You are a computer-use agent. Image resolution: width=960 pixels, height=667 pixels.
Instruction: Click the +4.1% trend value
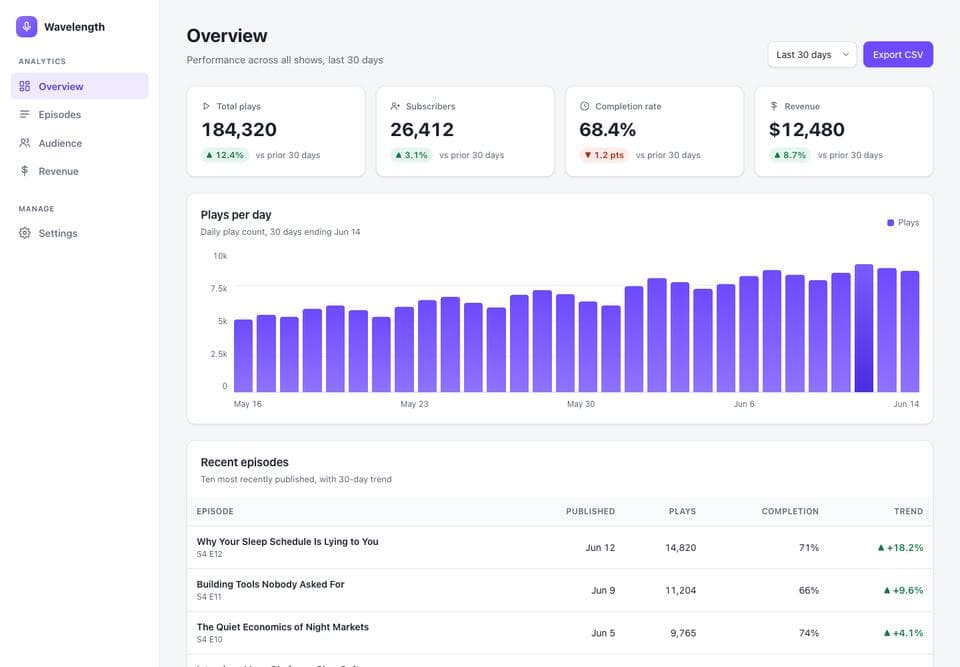coord(903,633)
